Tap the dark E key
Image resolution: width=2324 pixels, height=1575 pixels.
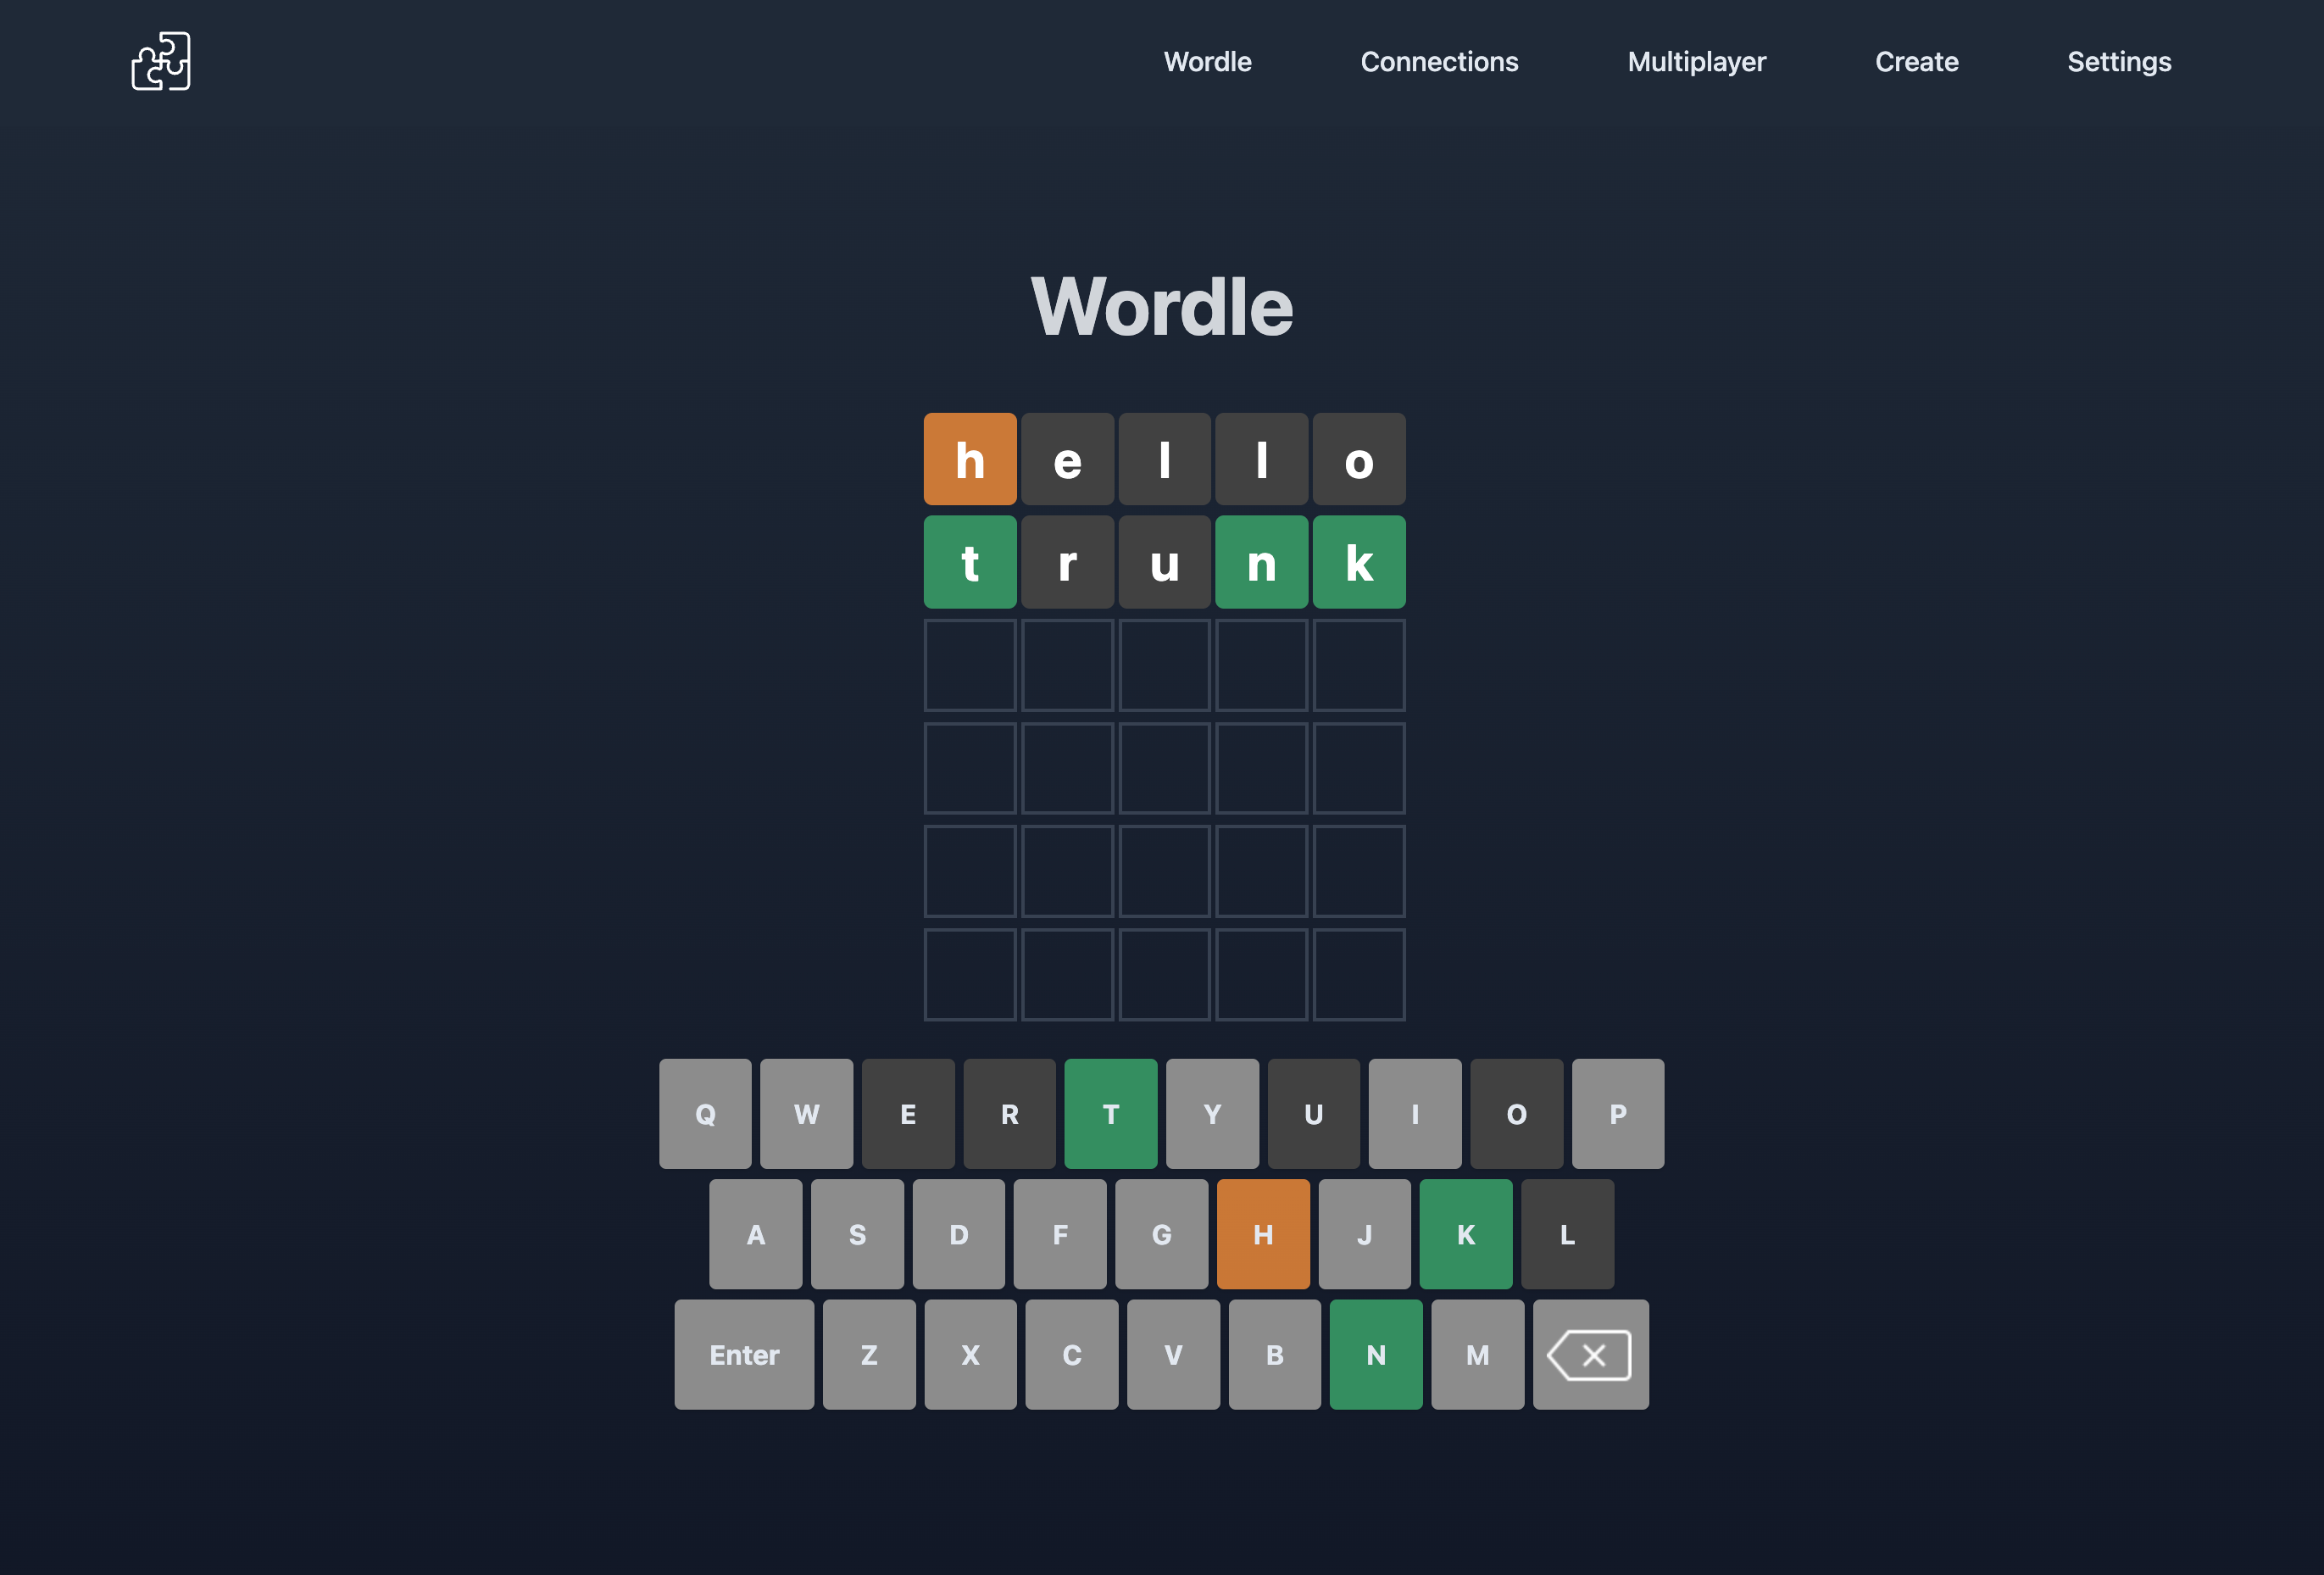908,1113
